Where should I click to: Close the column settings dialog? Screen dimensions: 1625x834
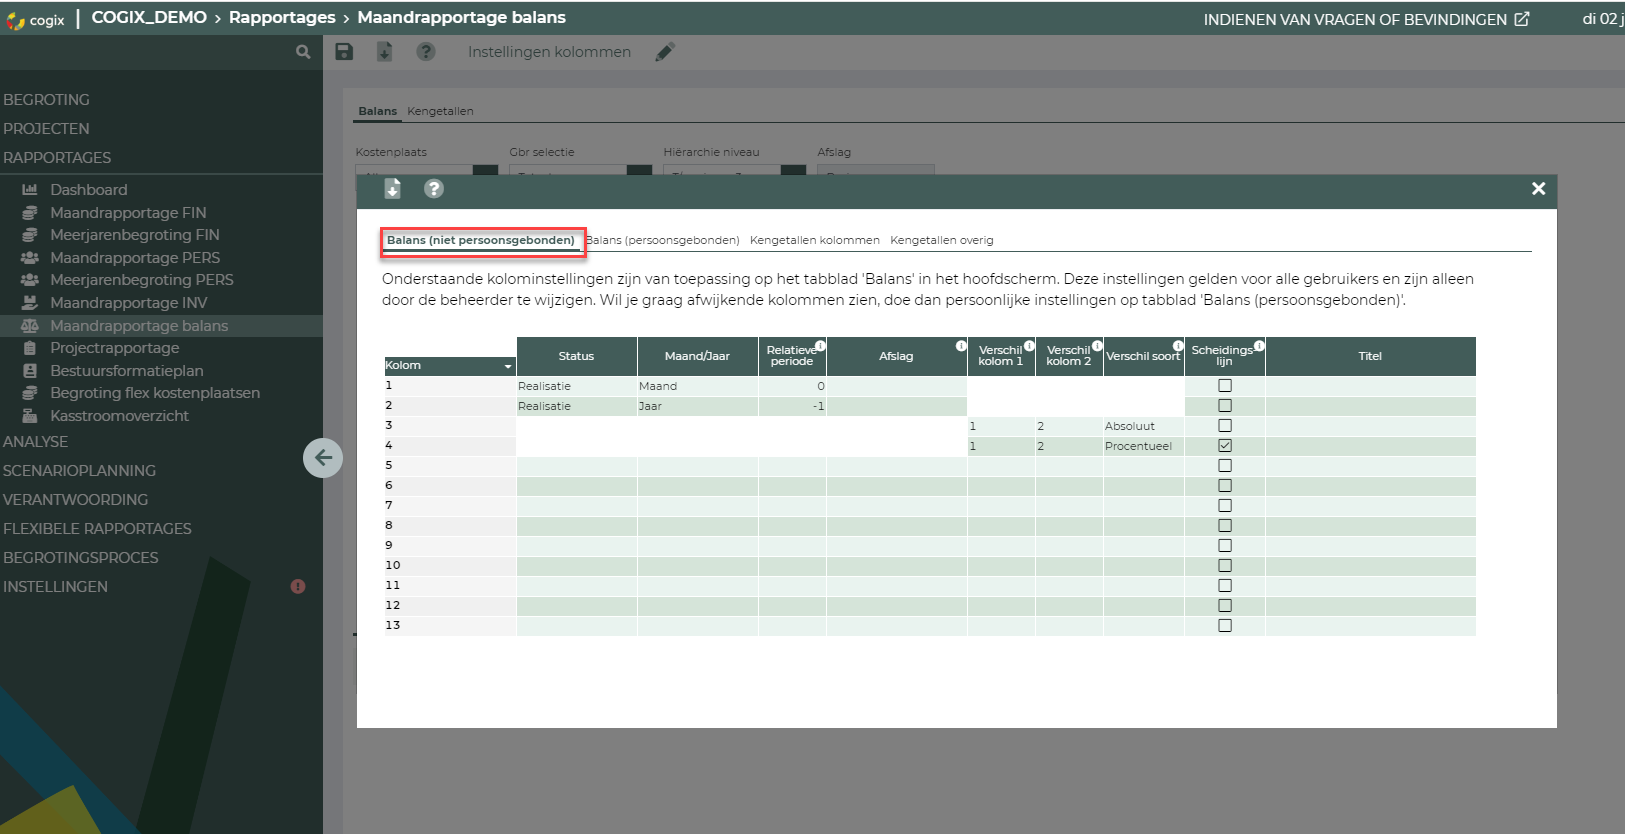[1538, 189]
